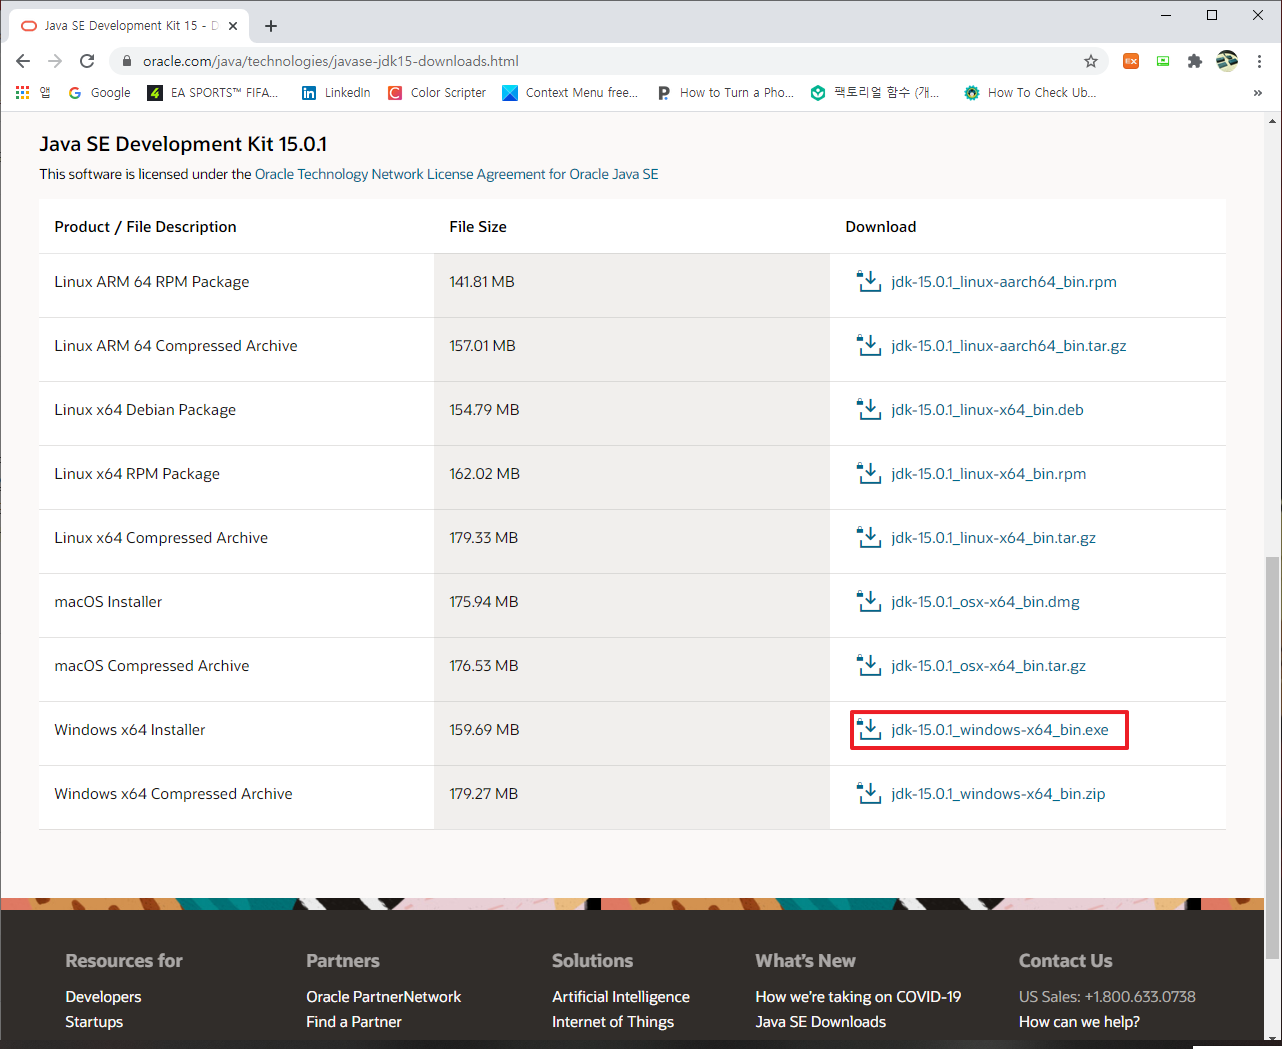1282x1049 pixels.
Task: Reload the page with the refresh icon
Action: (87, 61)
